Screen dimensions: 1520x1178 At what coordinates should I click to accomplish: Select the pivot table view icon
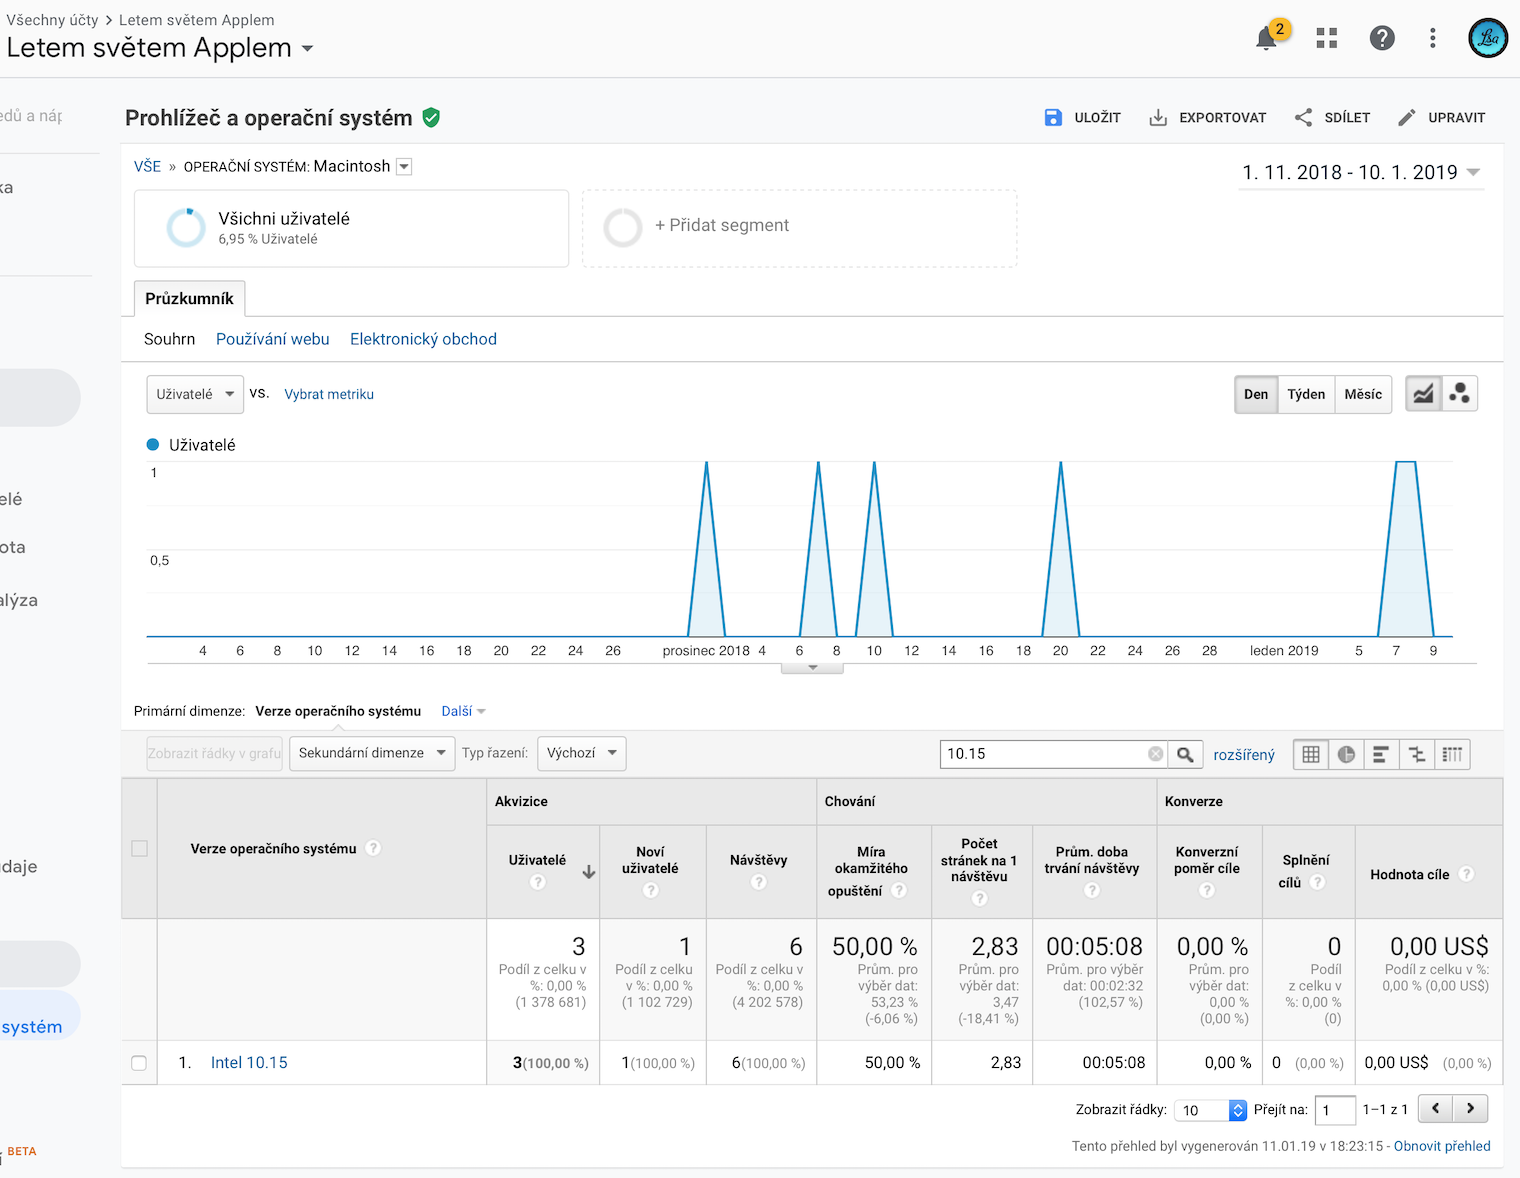pyautogui.click(x=1452, y=755)
